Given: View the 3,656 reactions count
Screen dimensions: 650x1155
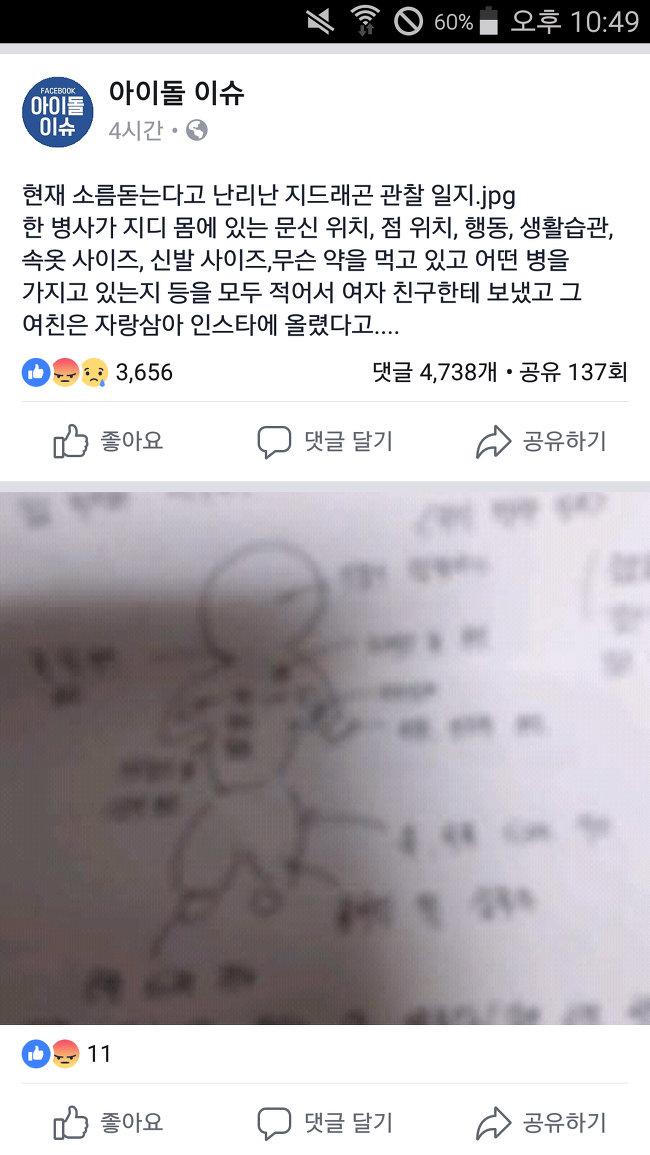Looking at the screenshot, I should pos(144,373).
